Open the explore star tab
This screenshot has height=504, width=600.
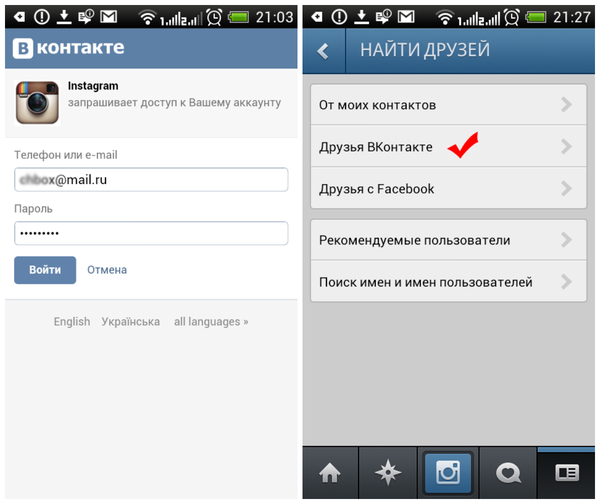click(x=388, y=473)
